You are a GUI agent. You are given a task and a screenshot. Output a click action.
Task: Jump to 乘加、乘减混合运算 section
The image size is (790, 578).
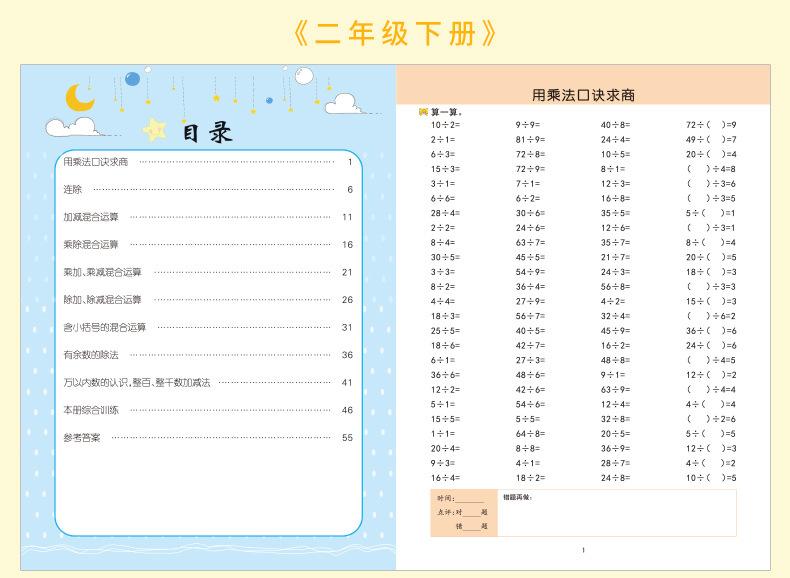click(102, 272)
